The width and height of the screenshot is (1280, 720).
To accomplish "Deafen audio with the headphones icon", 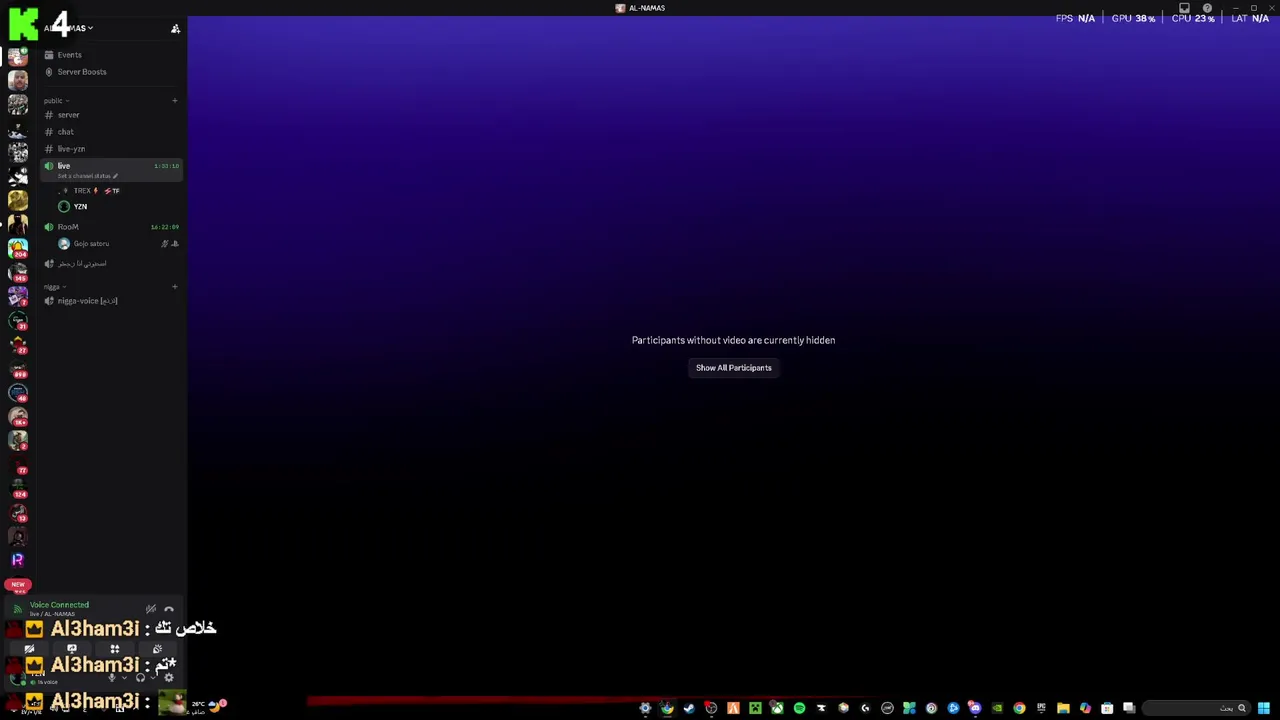I will tap(140, 678).
